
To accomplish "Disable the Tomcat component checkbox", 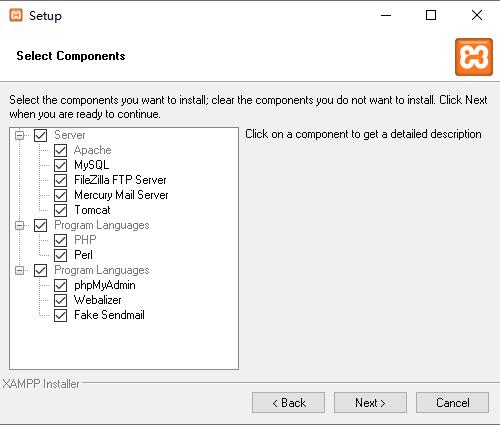I will (x=60, y=210).
